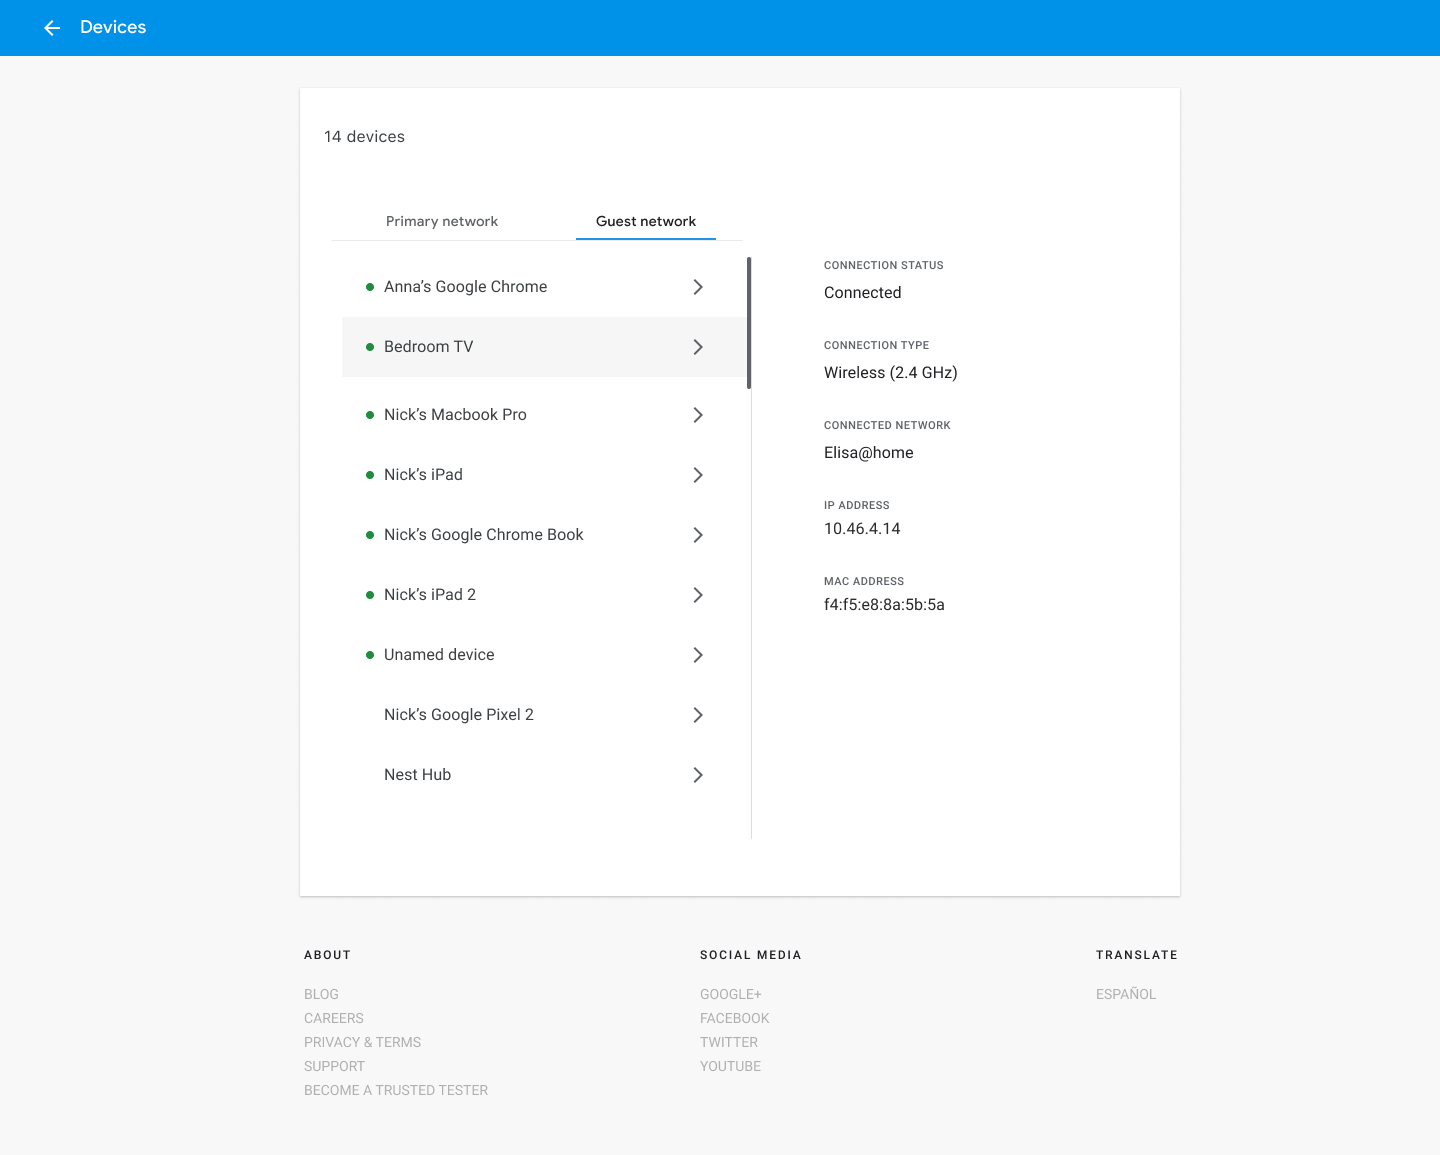Choose Nick's Macbook Pro device name
The image size is (1440, 1155).
click(x=455, y=415)
